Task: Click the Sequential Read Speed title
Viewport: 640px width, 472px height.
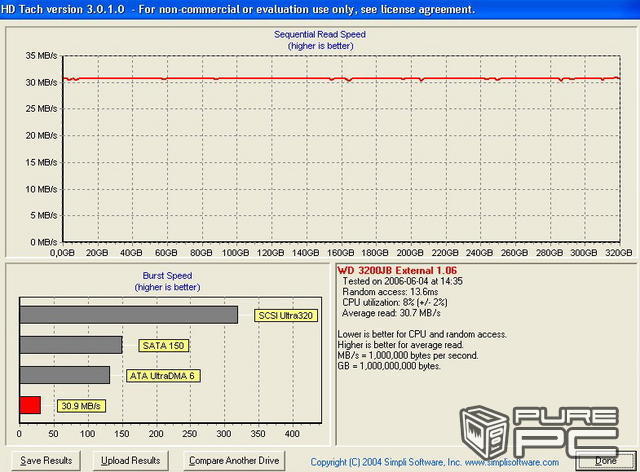Action: [320, 35]
